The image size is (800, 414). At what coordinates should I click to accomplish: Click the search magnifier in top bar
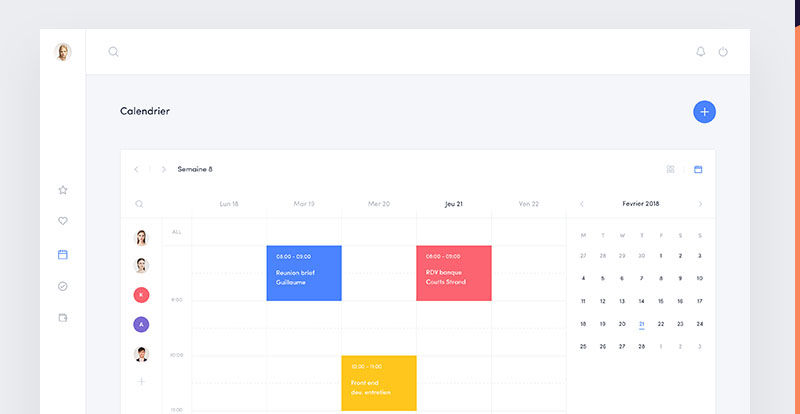[113, 52]
